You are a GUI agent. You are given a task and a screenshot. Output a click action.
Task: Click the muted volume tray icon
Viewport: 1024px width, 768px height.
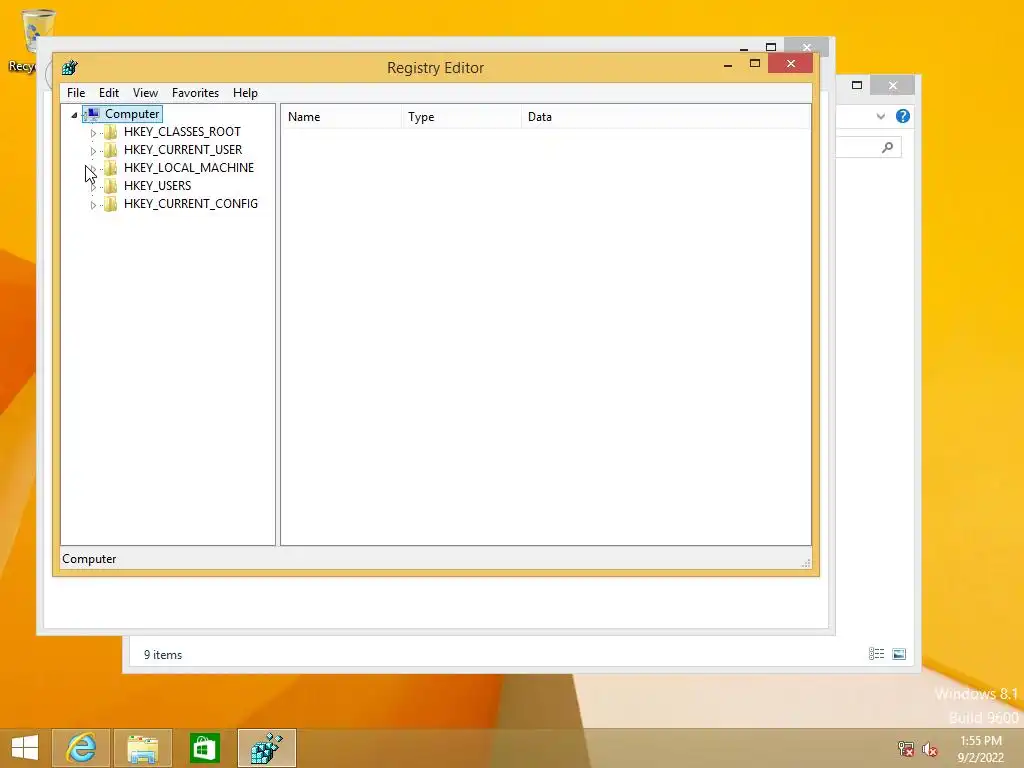tap(930, 749)
